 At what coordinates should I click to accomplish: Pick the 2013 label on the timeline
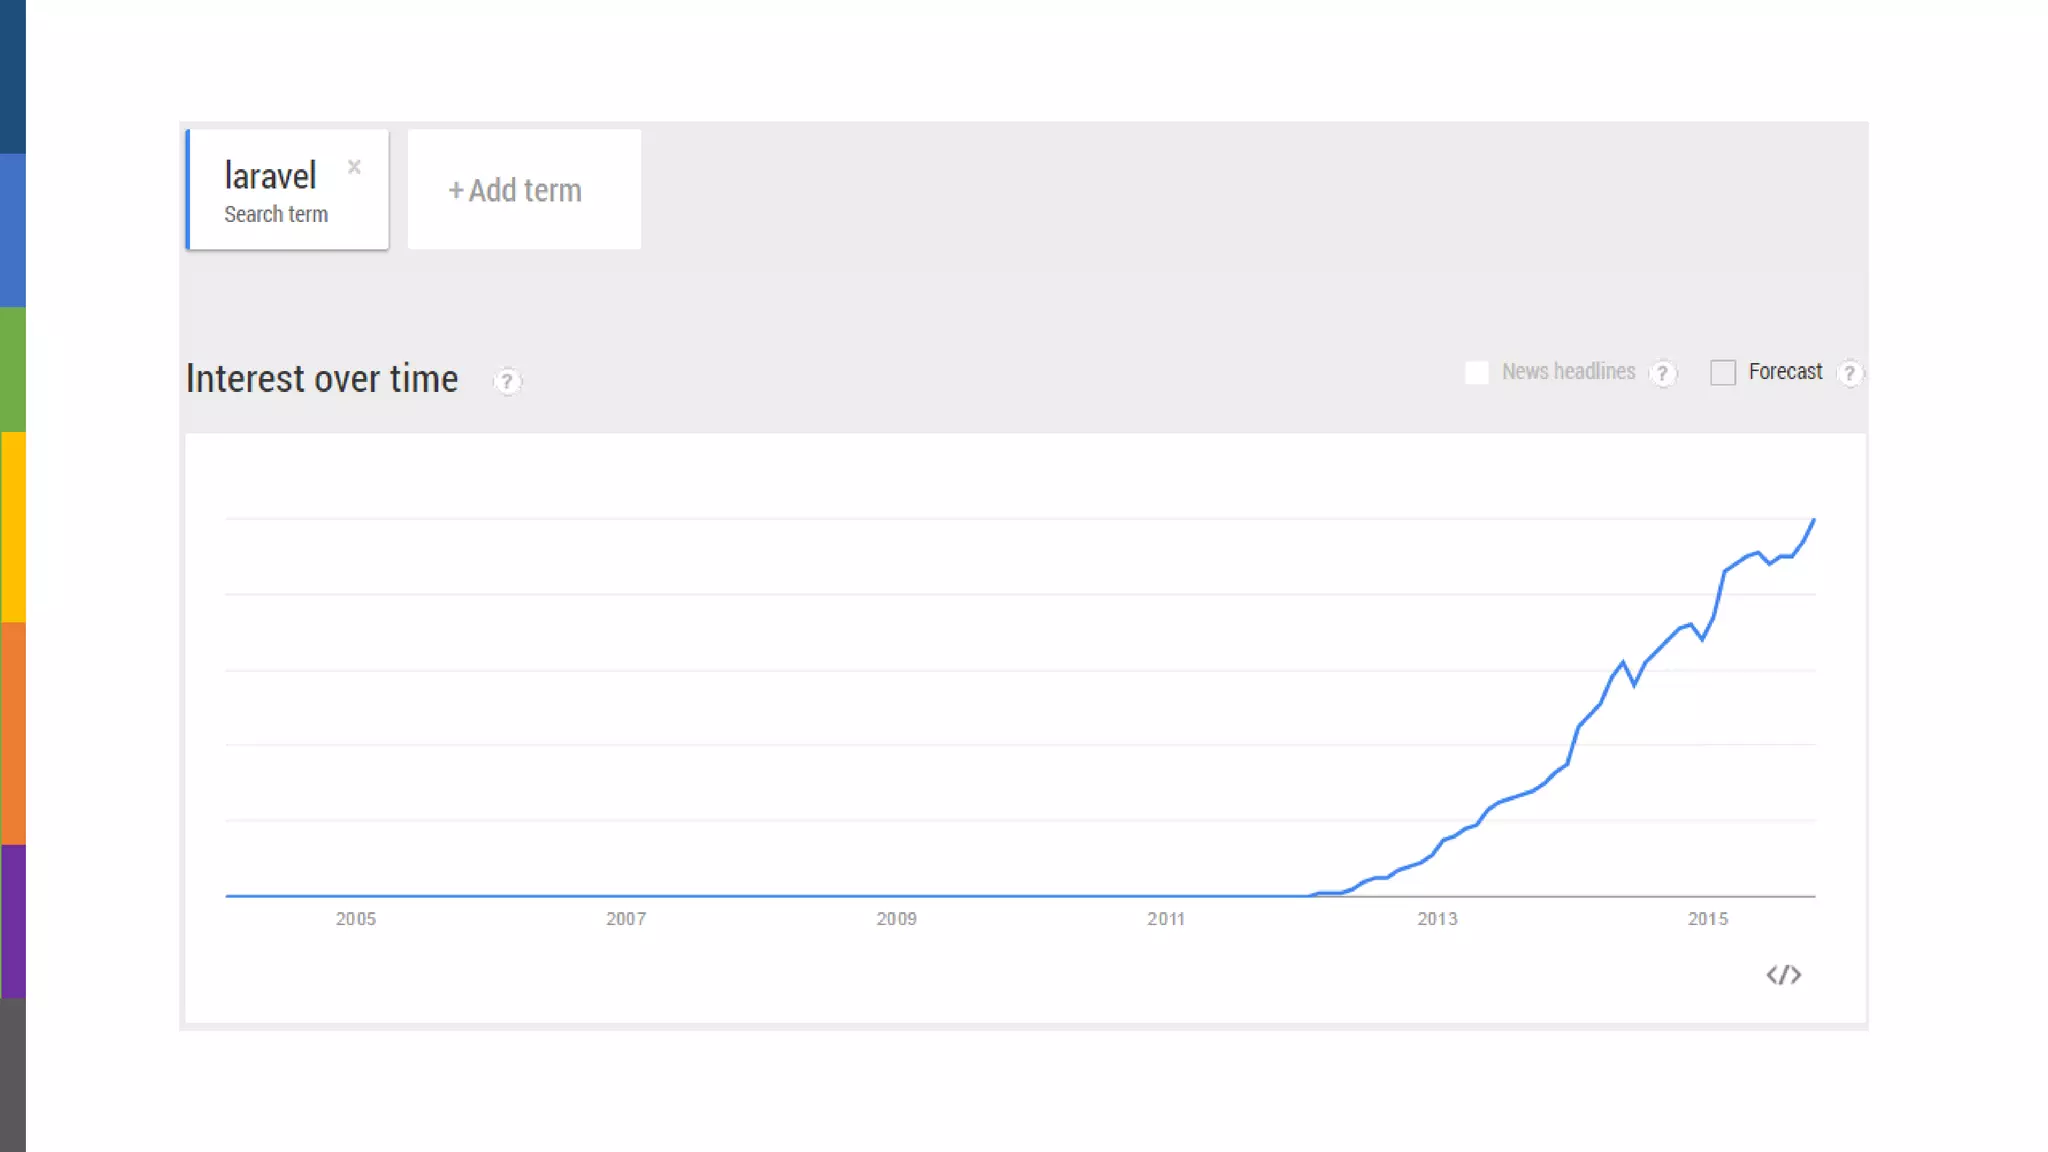(1437, 919)
